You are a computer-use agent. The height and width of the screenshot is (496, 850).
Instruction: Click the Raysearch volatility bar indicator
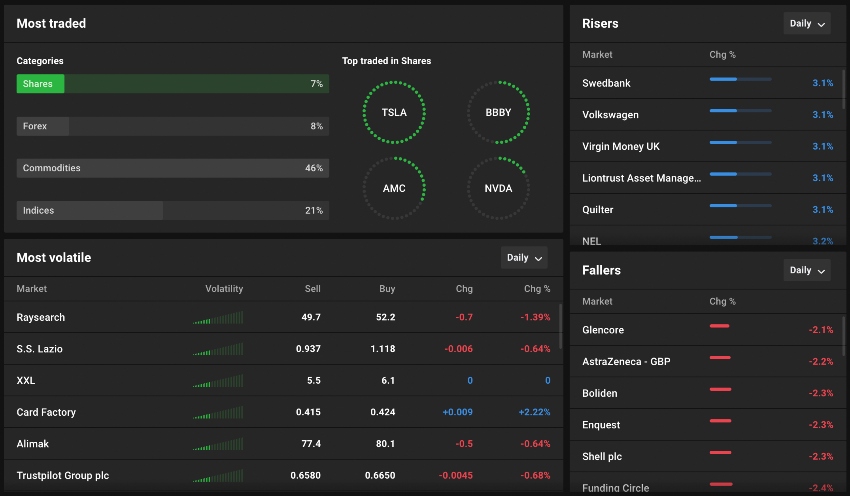click(218, 318)
